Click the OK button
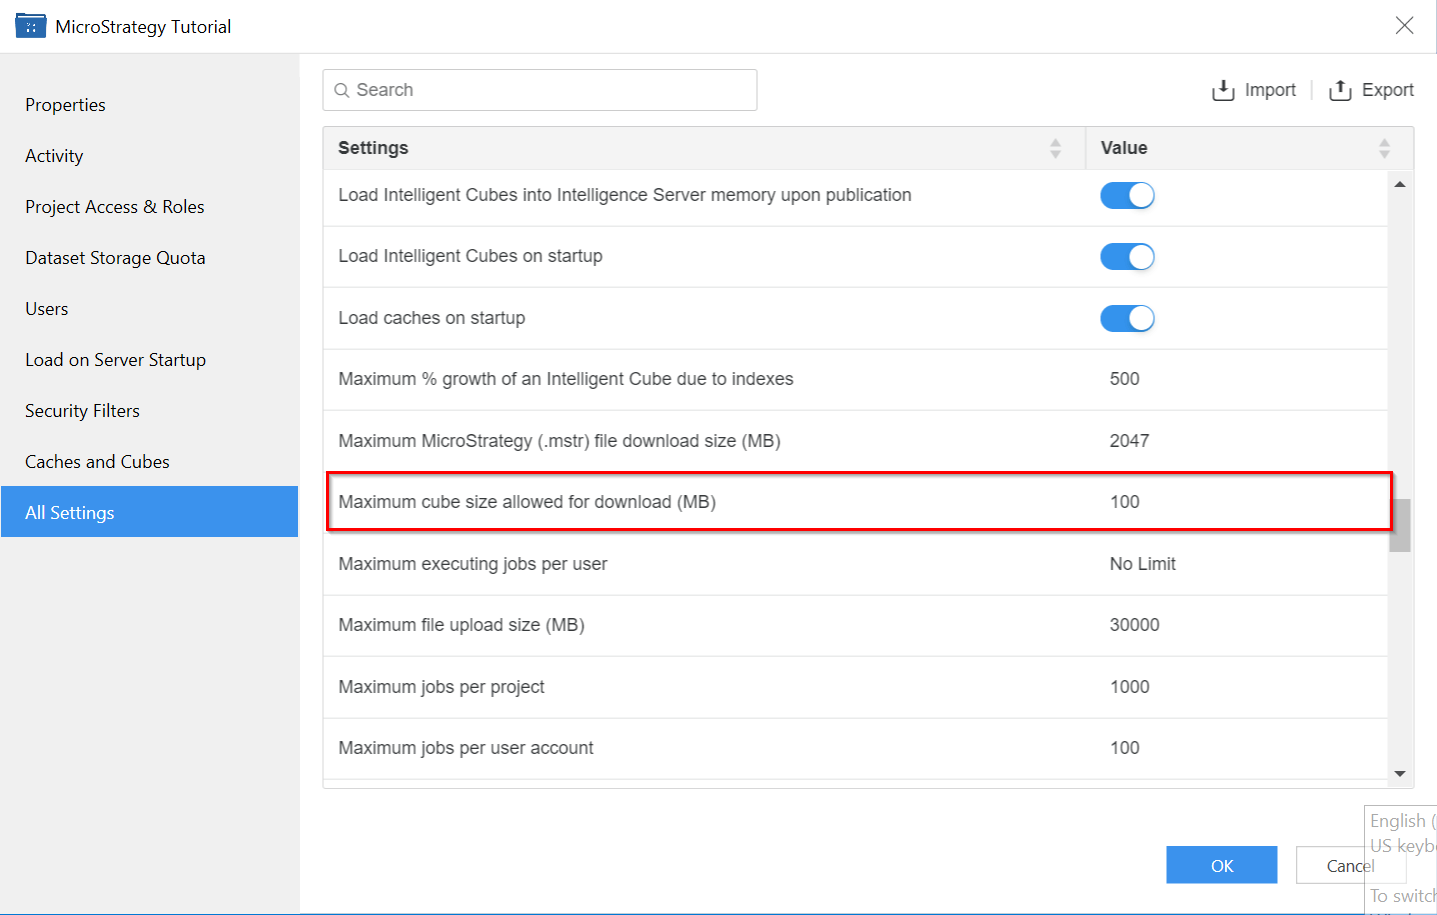1437x915 pixels. [x=1221, y=865]
